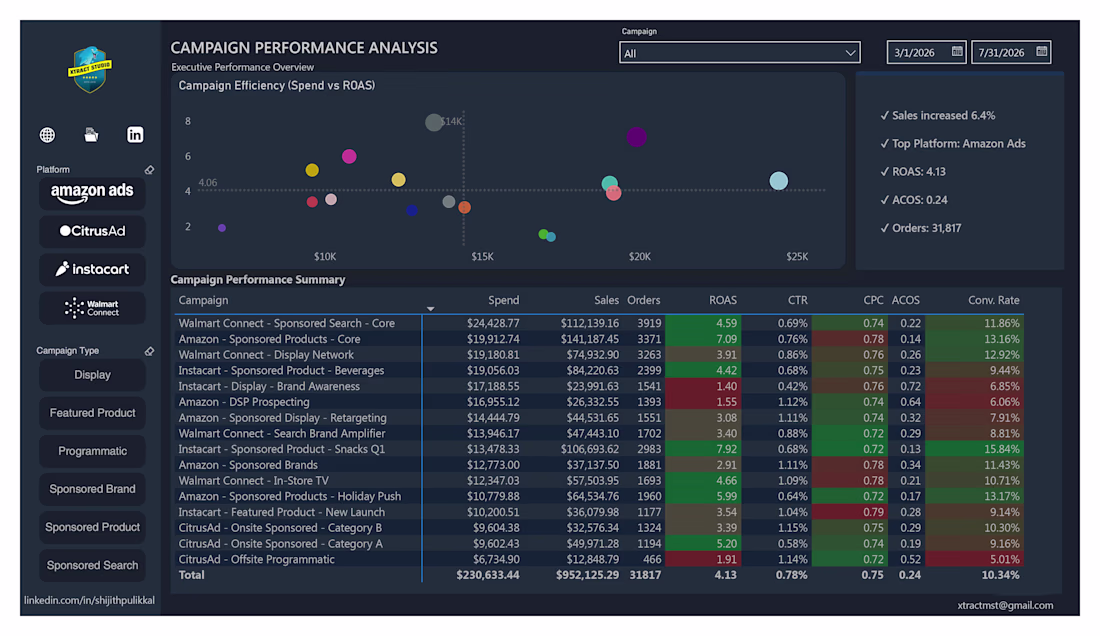
Task: Open the Campaign dropdown showing All
Action: pos(739,53)
